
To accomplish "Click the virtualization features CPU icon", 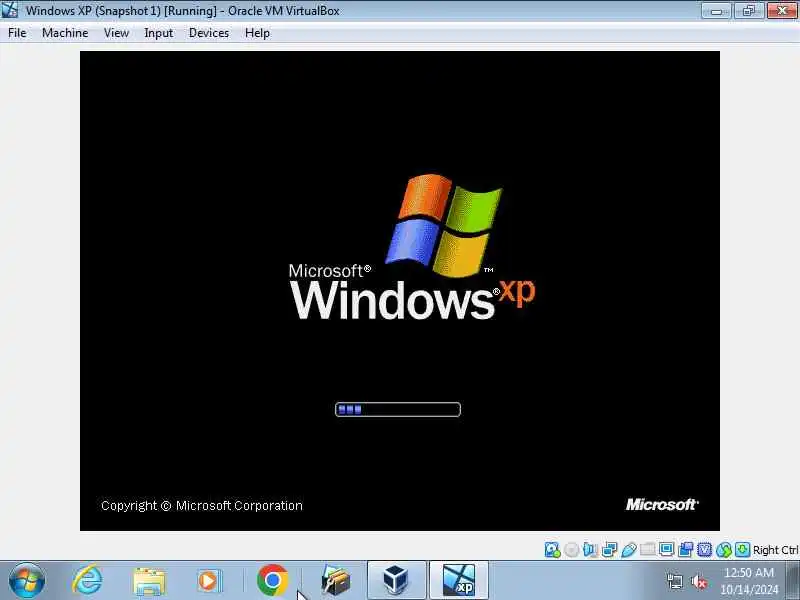I will click(x=705, y=549).
